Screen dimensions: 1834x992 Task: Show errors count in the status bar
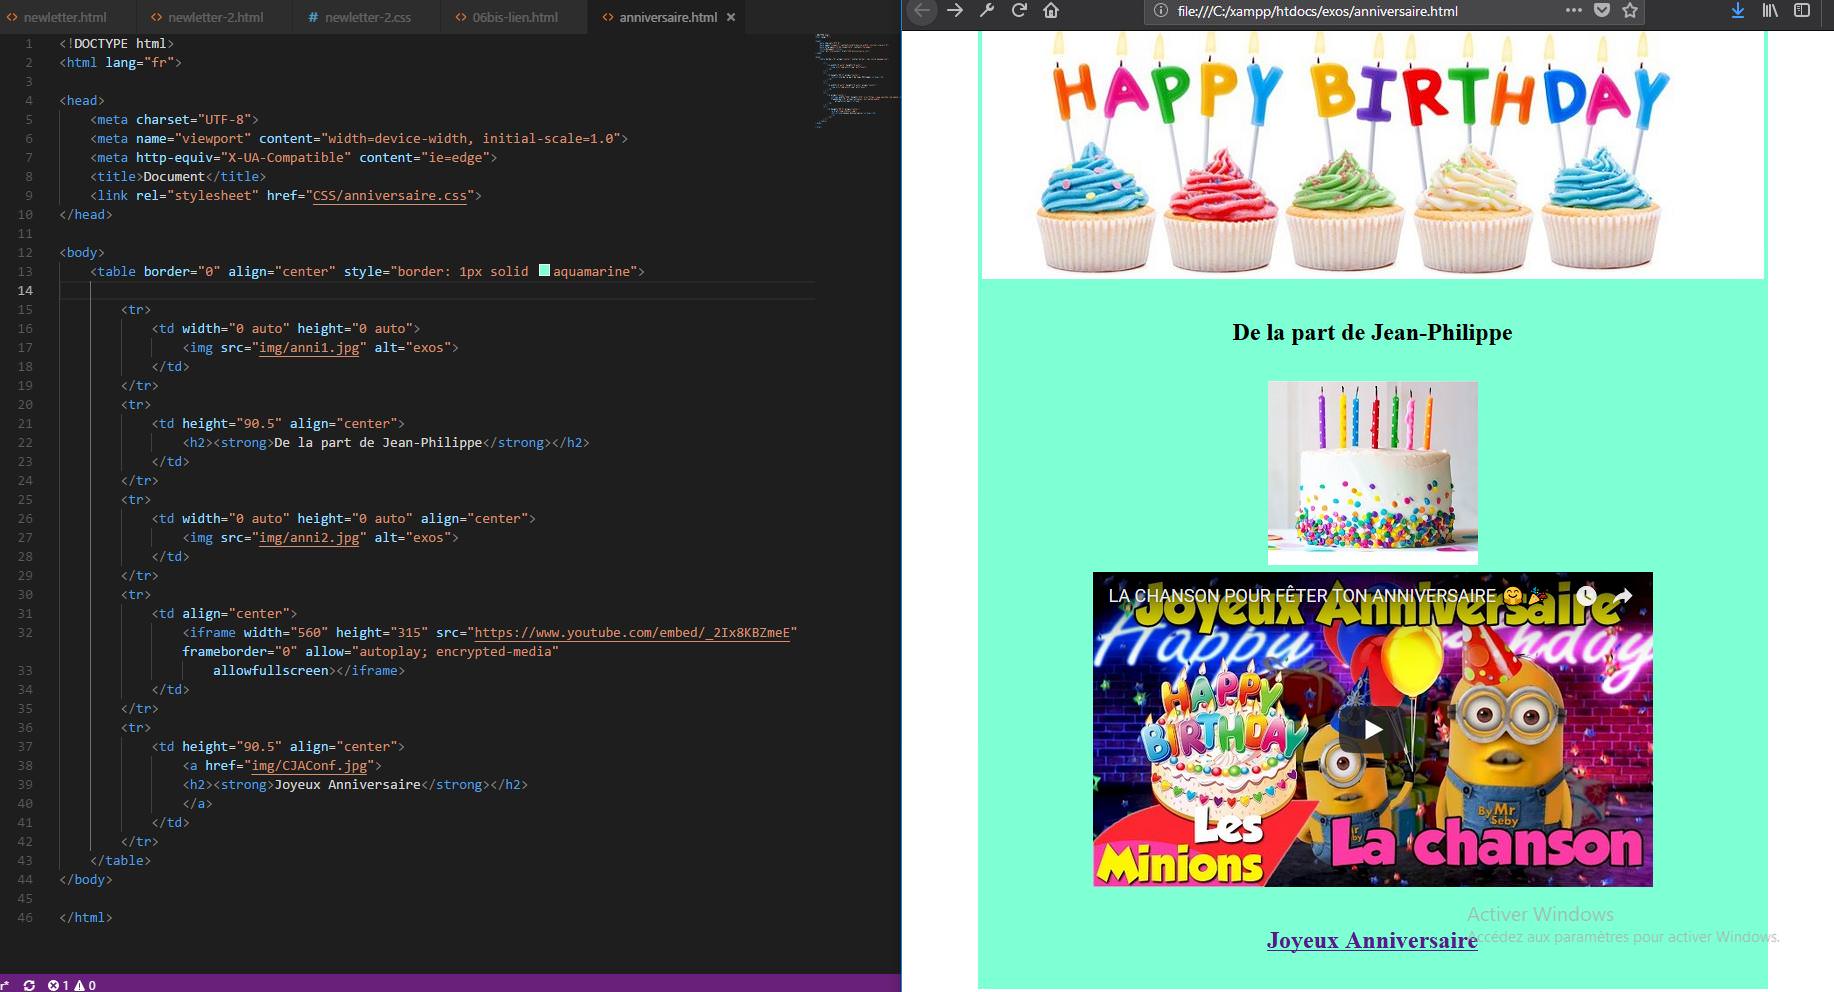59,984
